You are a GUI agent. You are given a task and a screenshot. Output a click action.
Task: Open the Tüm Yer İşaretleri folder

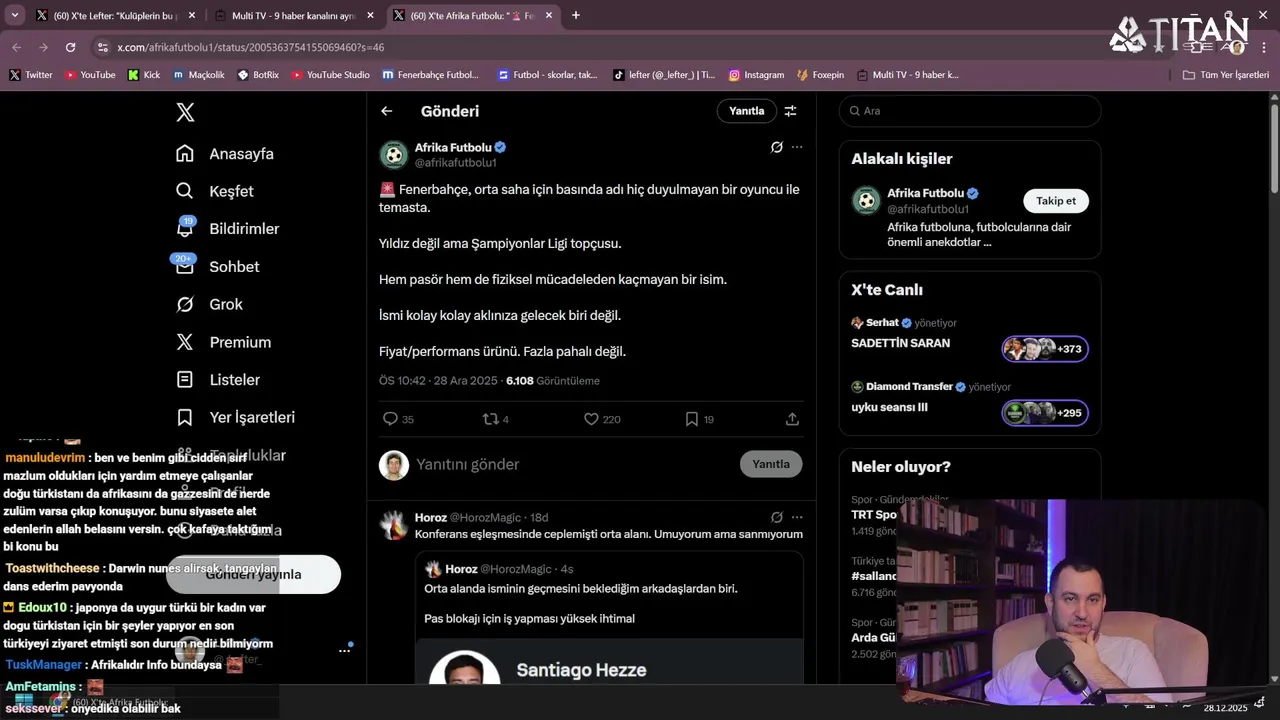click(1226, 75)
